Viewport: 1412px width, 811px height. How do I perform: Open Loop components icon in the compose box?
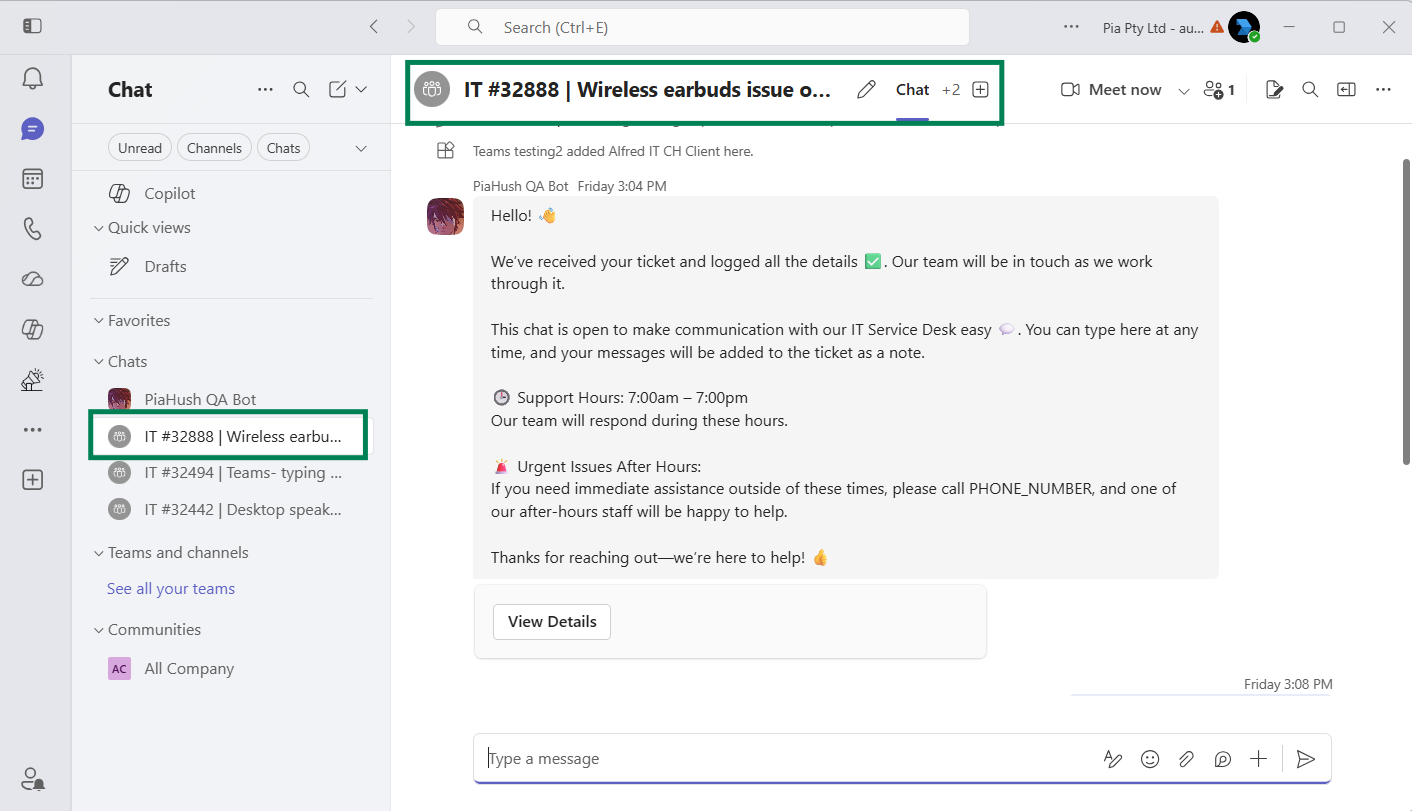1222,759
